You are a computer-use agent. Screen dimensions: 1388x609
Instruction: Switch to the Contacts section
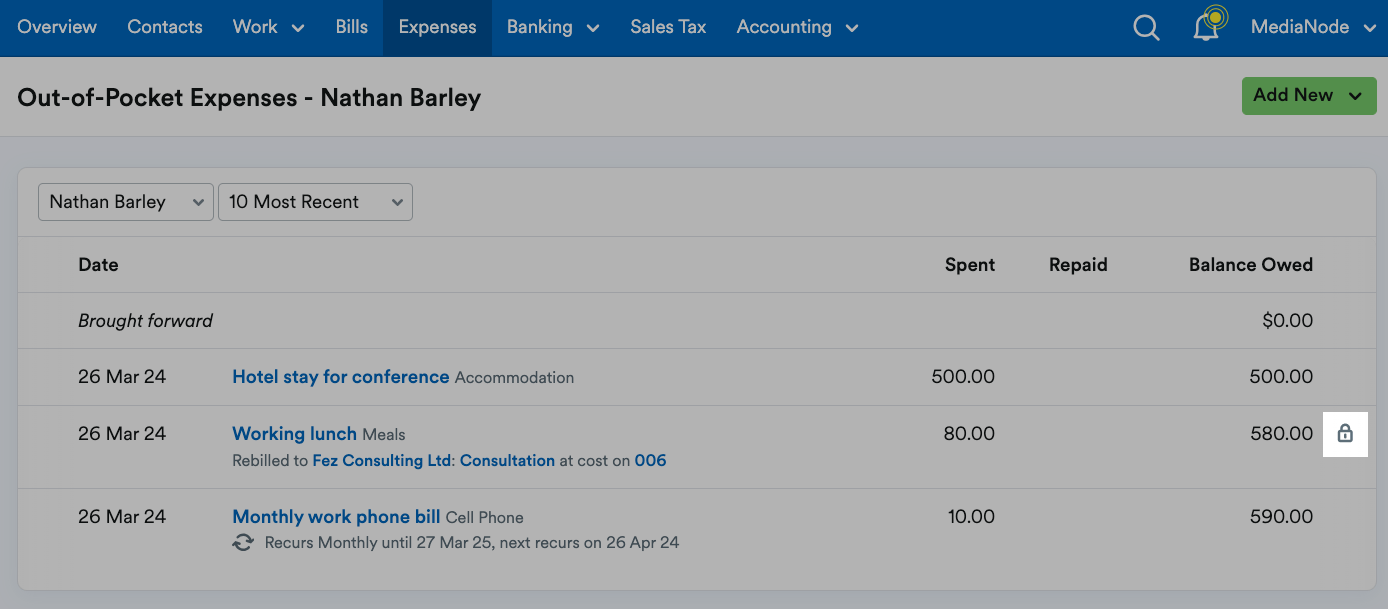click(x=164, y=27)
